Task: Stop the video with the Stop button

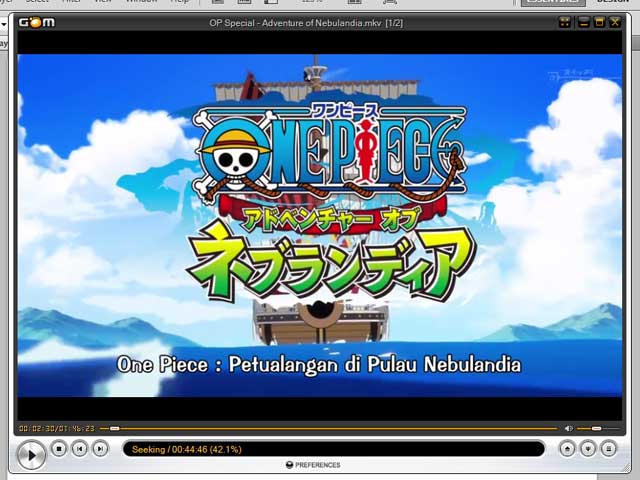Action: pyautogui.click(x=59, y=449)
